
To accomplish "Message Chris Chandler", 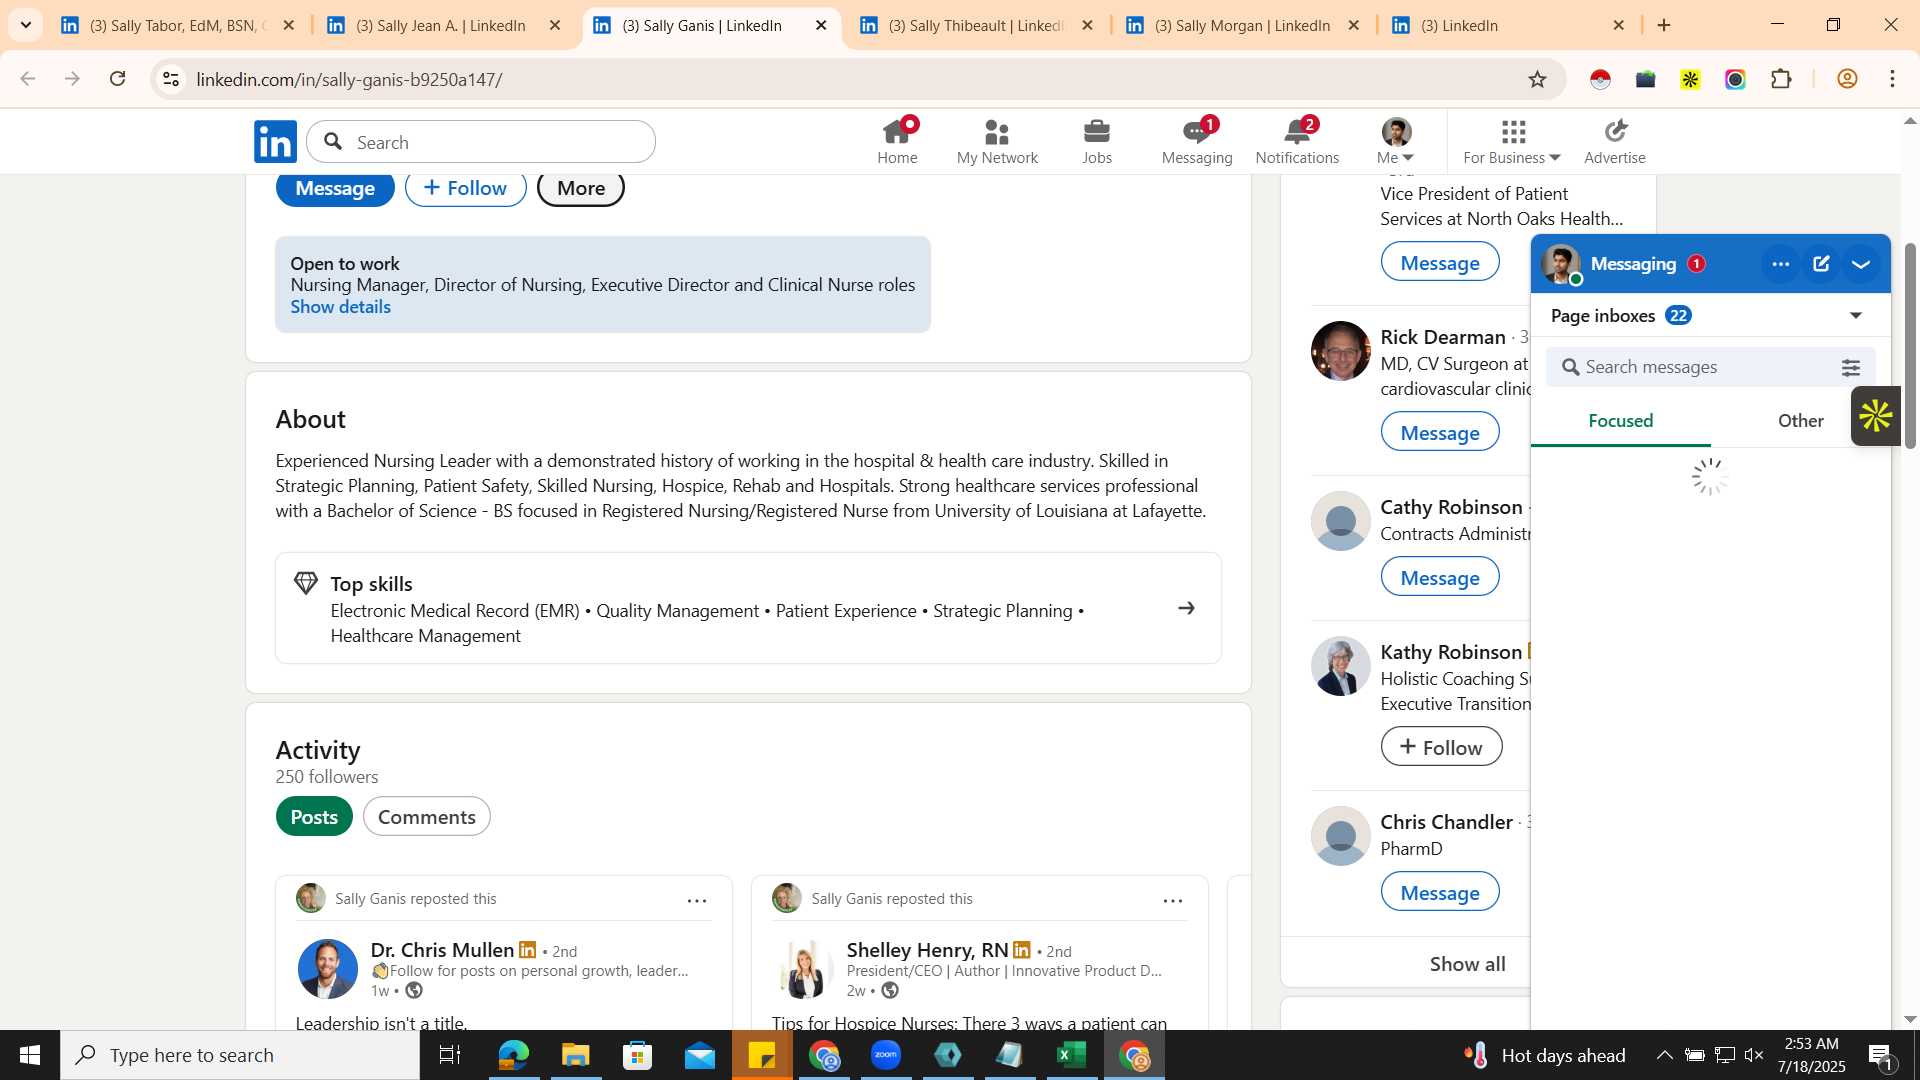I will click(1440, 893).
